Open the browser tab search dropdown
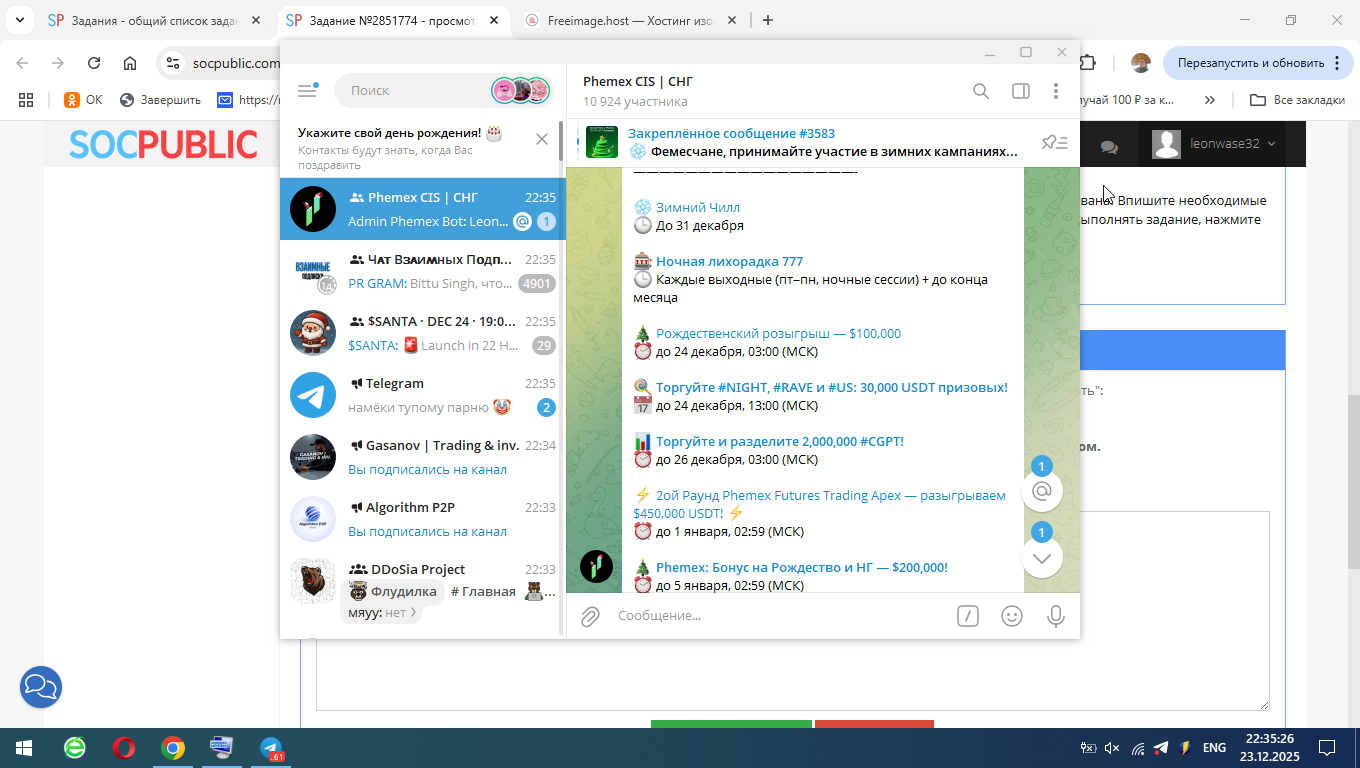The width and height of the screenshot is (1360, 768). pyautogui.click(x=20, y=20)
